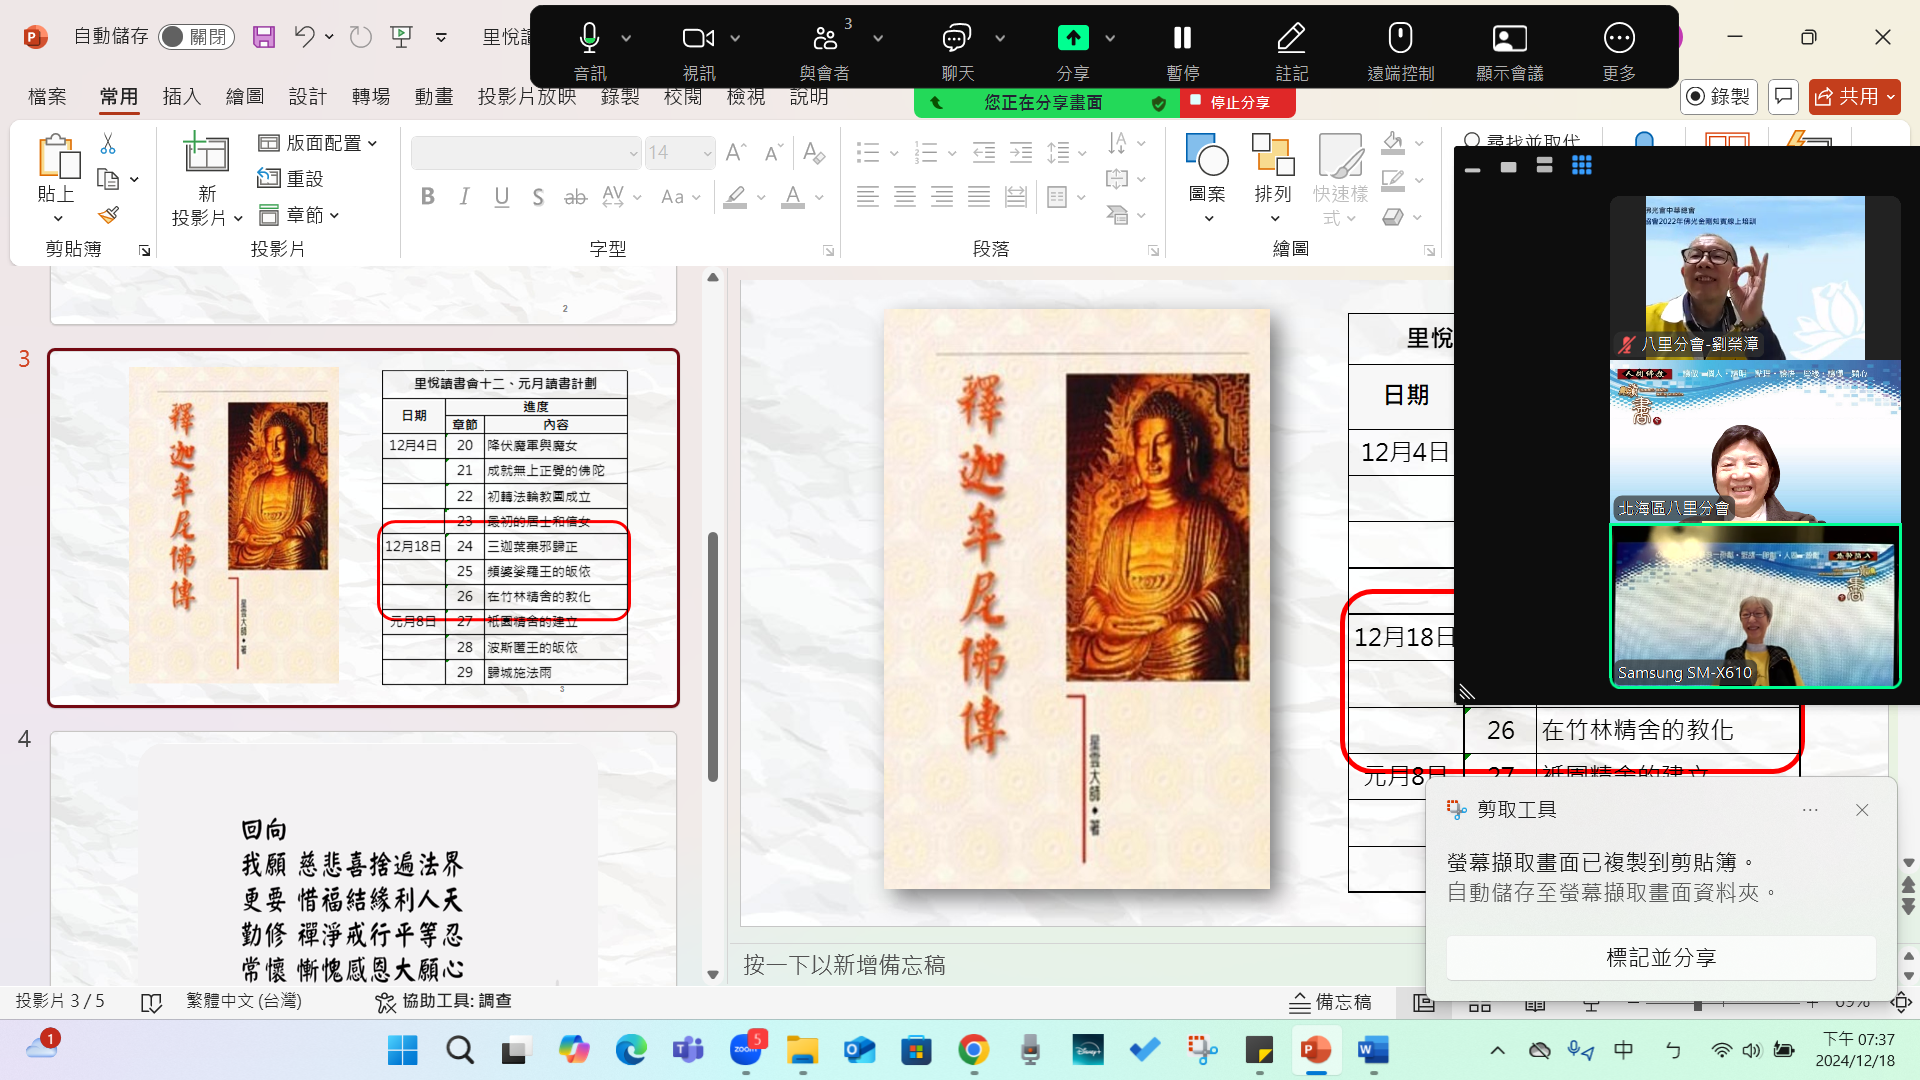Switch to the 設計 ribbon tab
1920x1080 pixels.
point(307,96)
